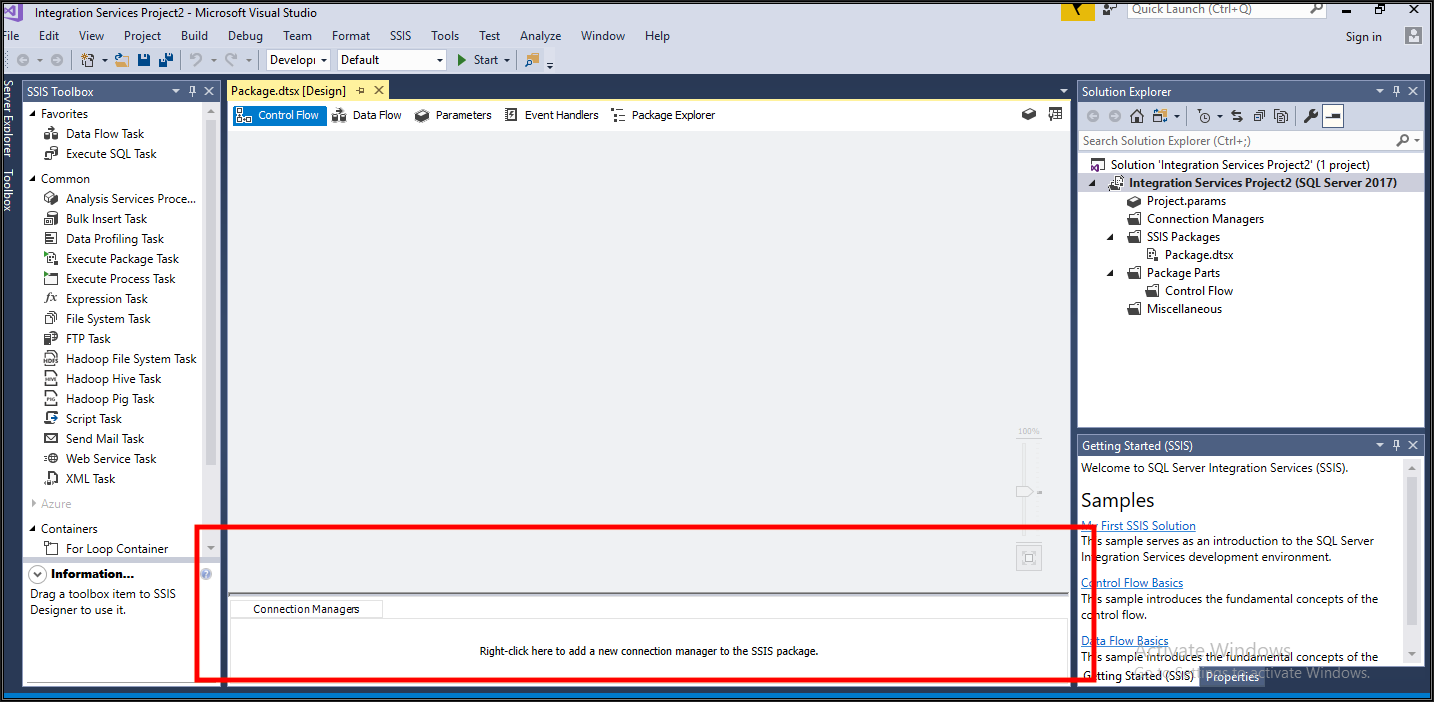This screenshot has width=1434, height=702.
Task: Collapse the Favorites toolbox group
Action: point(32,114)
